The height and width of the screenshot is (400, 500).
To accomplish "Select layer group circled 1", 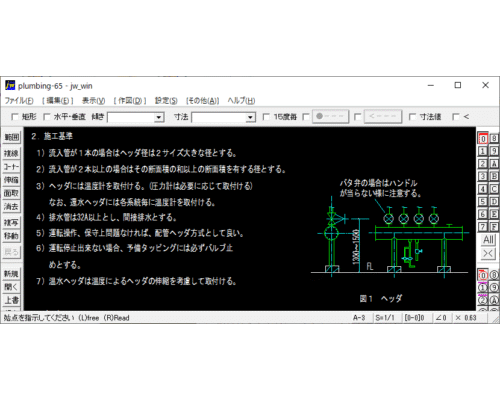I will (x=483, y=288).
